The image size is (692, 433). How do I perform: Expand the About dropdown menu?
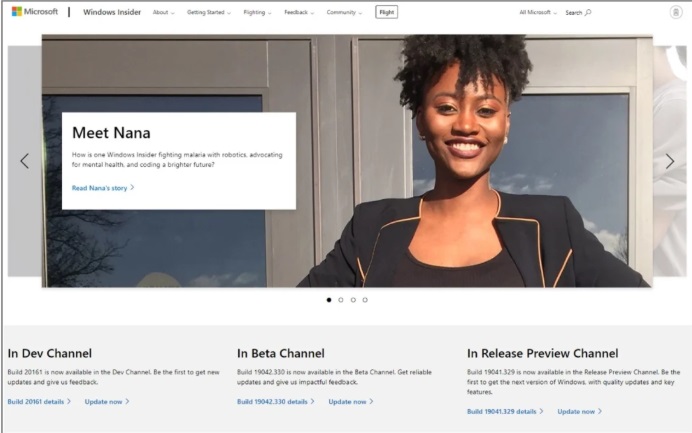163,13
